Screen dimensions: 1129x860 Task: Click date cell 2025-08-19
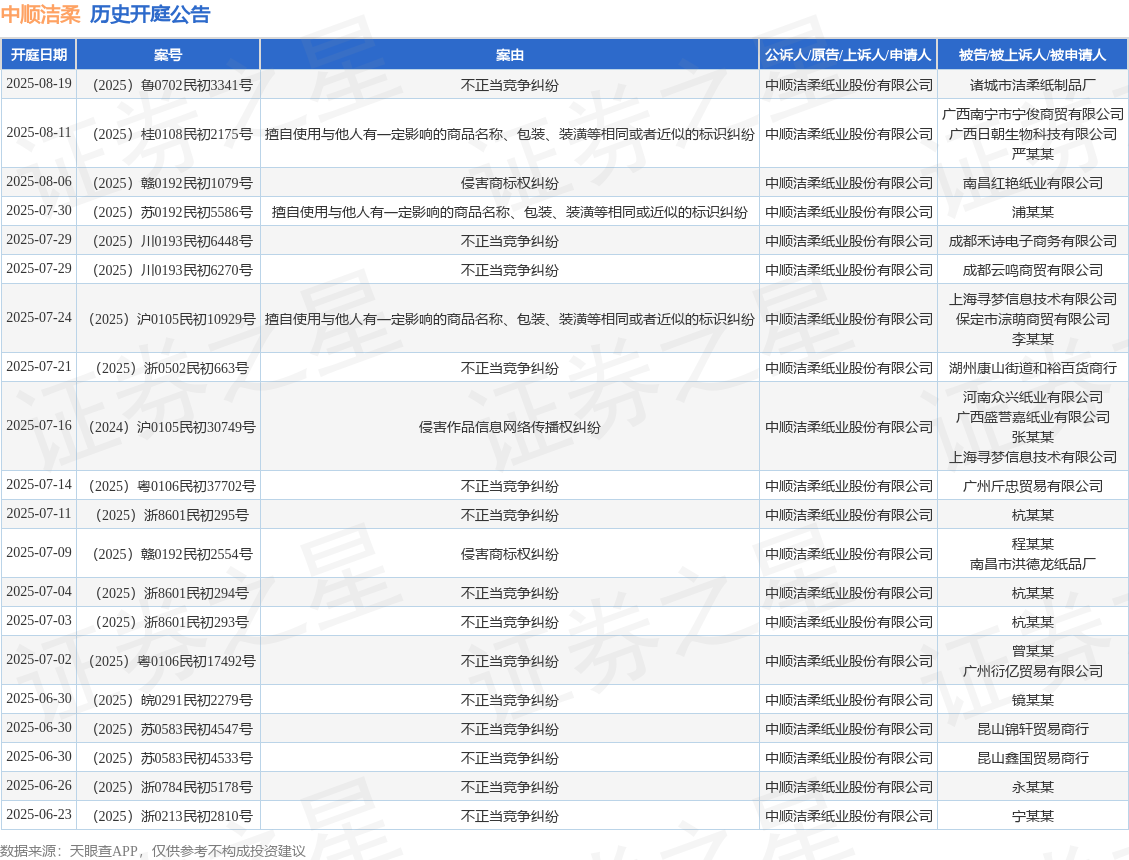(39, 84)
